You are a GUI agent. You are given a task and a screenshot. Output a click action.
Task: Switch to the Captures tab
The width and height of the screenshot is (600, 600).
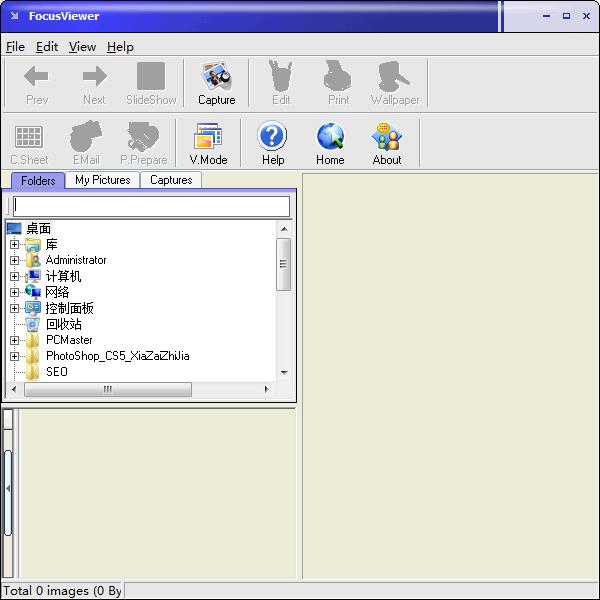[171, 180]
